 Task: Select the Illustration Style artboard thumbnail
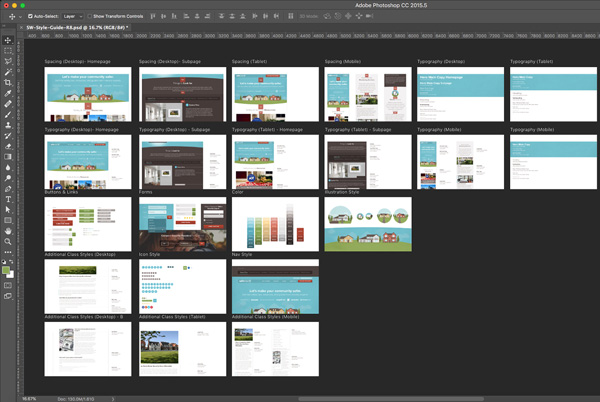tap(368, 224)
